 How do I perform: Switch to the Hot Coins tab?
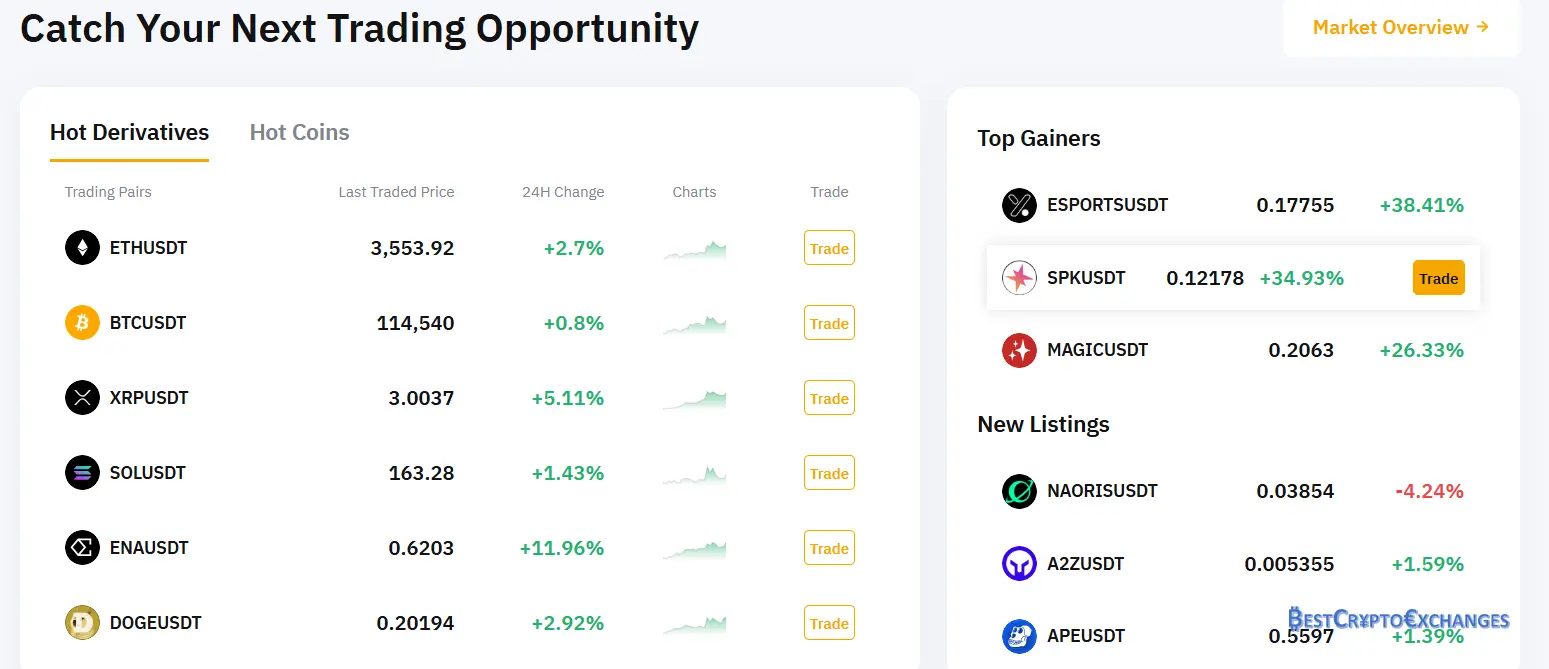point(299,132)
